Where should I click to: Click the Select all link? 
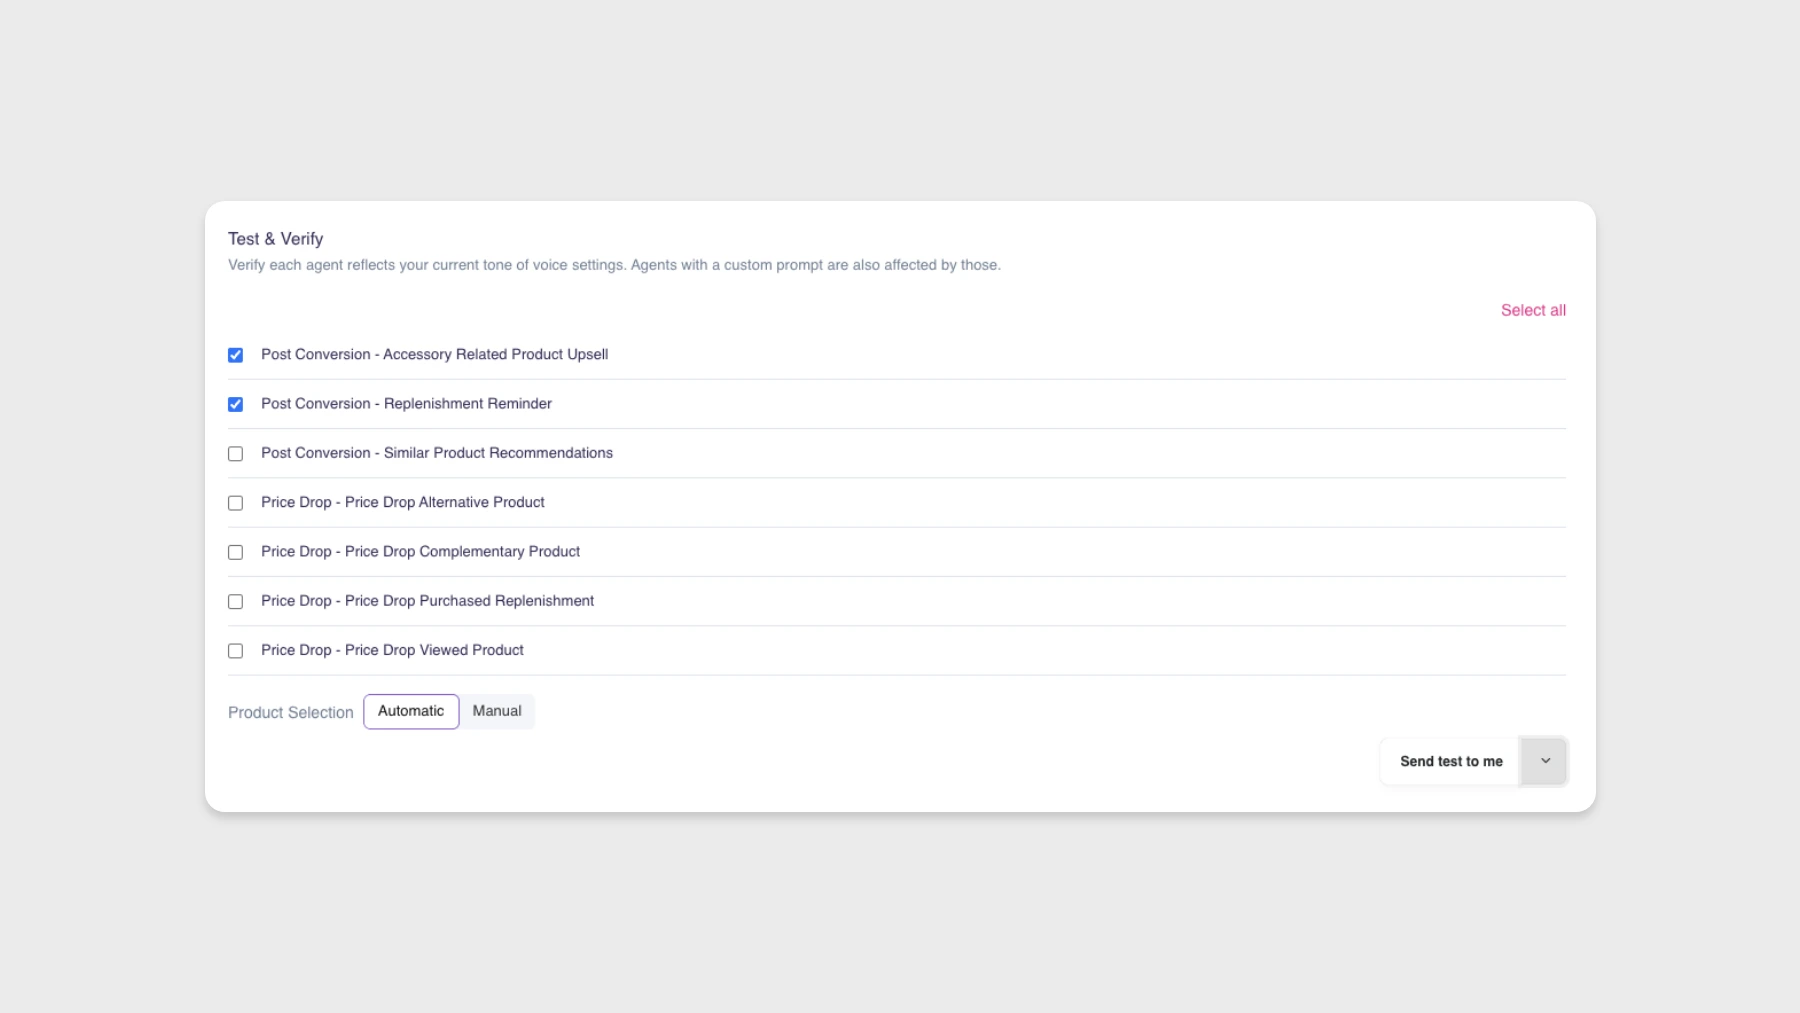pyautogui.click(x=1533, y=310)
